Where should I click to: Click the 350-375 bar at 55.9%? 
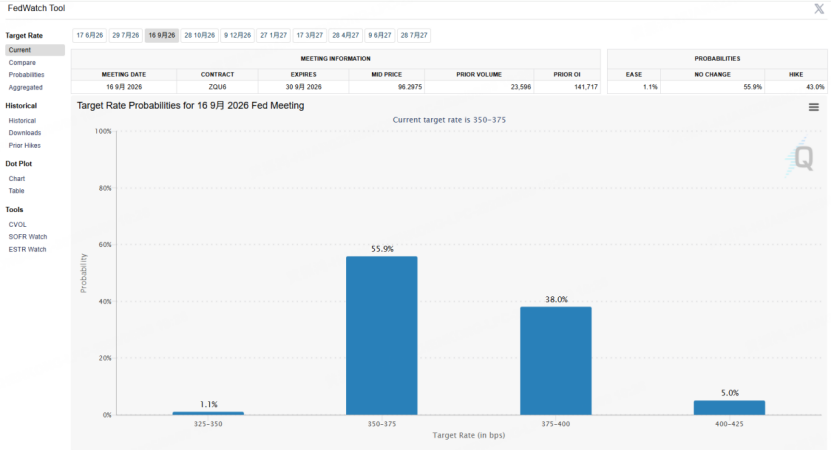click(x=382, y=335)
